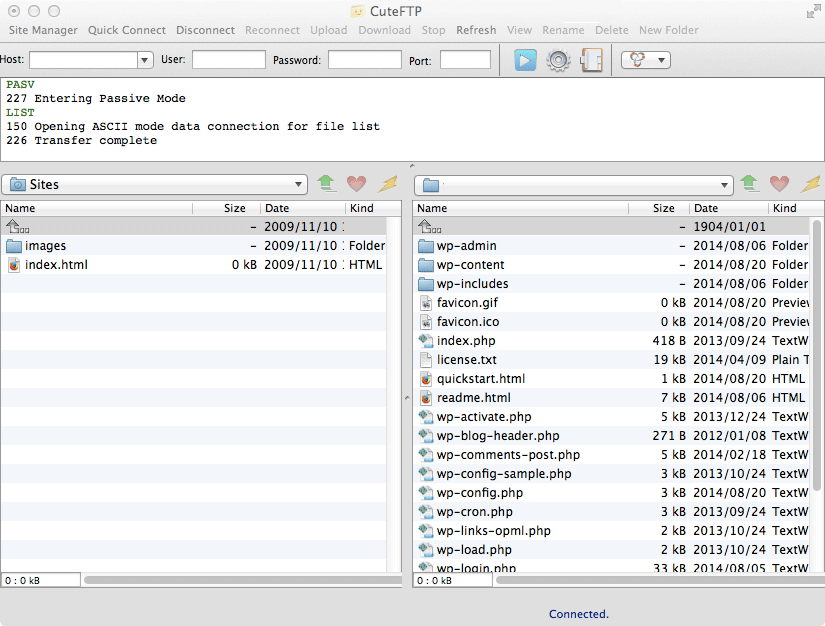Click the quickstart.html file icon

[426, 379]
